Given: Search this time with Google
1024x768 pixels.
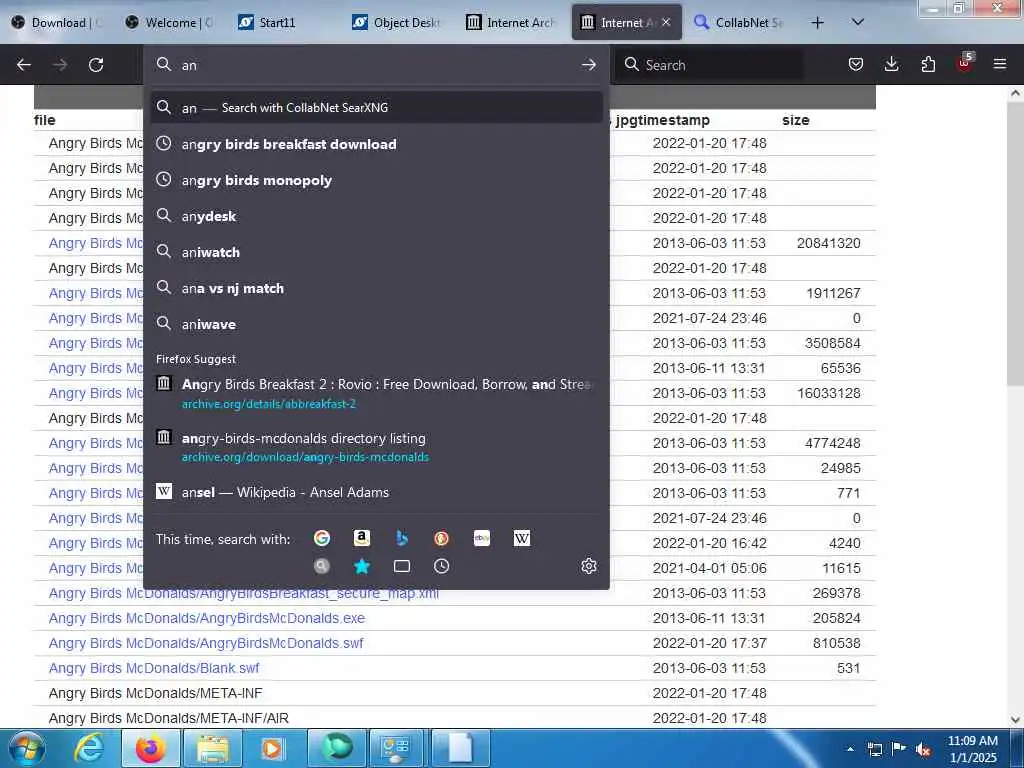Looking at the screenshot, I should [x=321, y=538].
